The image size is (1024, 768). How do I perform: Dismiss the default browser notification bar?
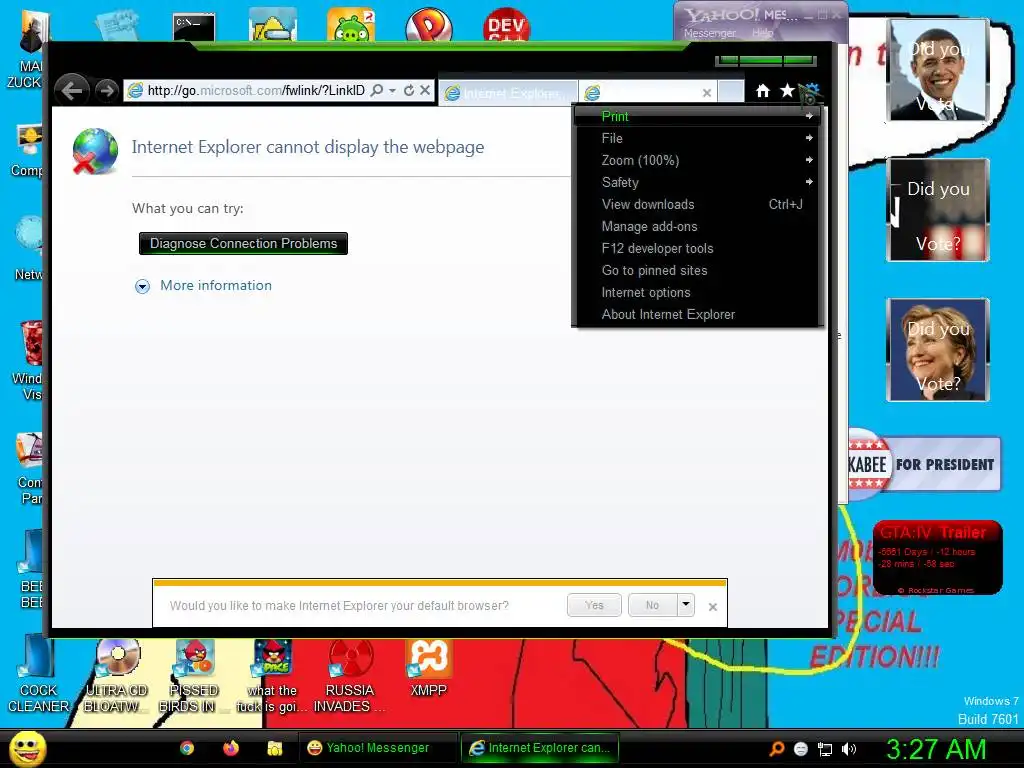tap(713, 607)
